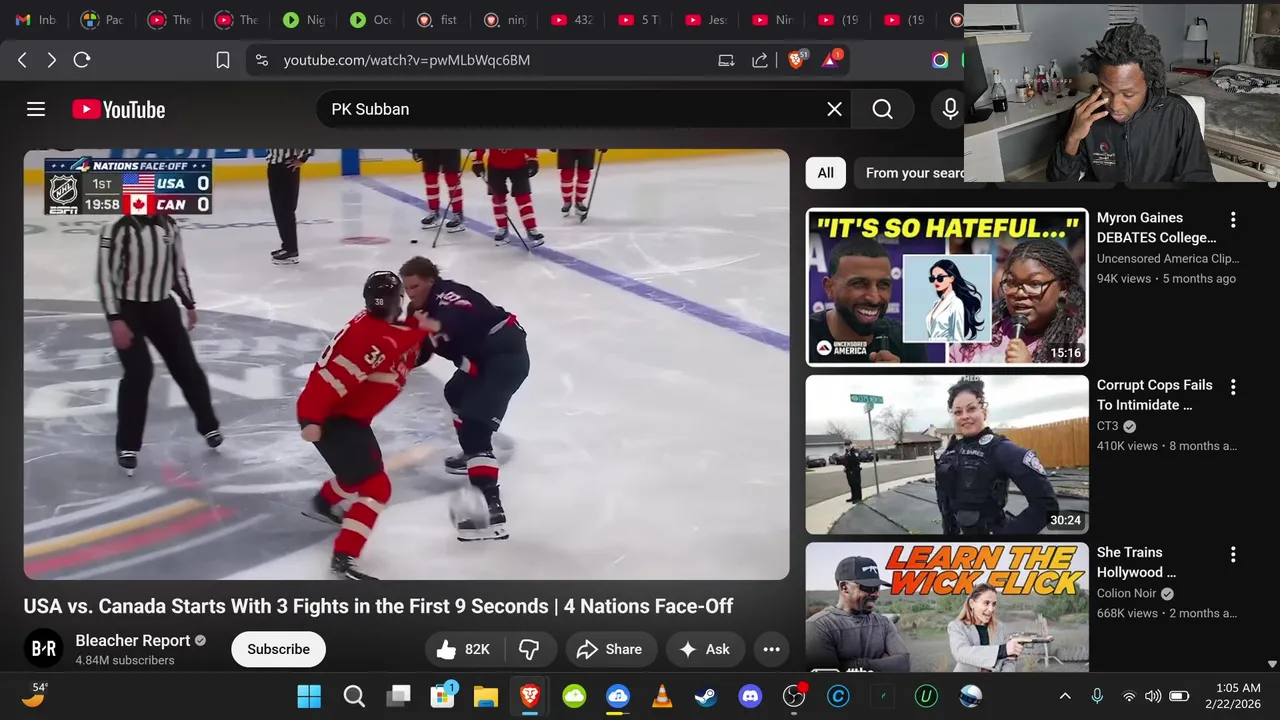Click the URL youtube.com/watch address field

tap(406, 60)
